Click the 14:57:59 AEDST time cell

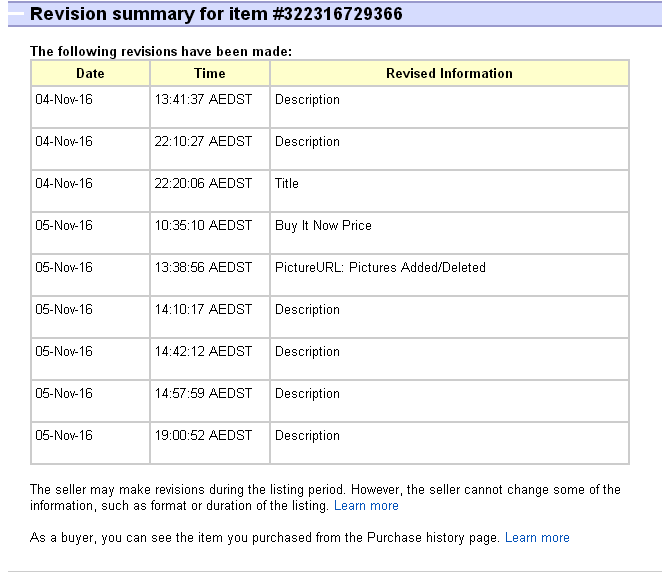[x=203, y=394]
